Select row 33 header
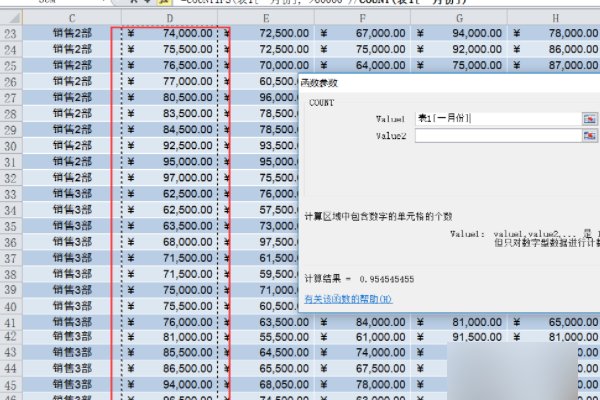 click(x=11, y=194)
